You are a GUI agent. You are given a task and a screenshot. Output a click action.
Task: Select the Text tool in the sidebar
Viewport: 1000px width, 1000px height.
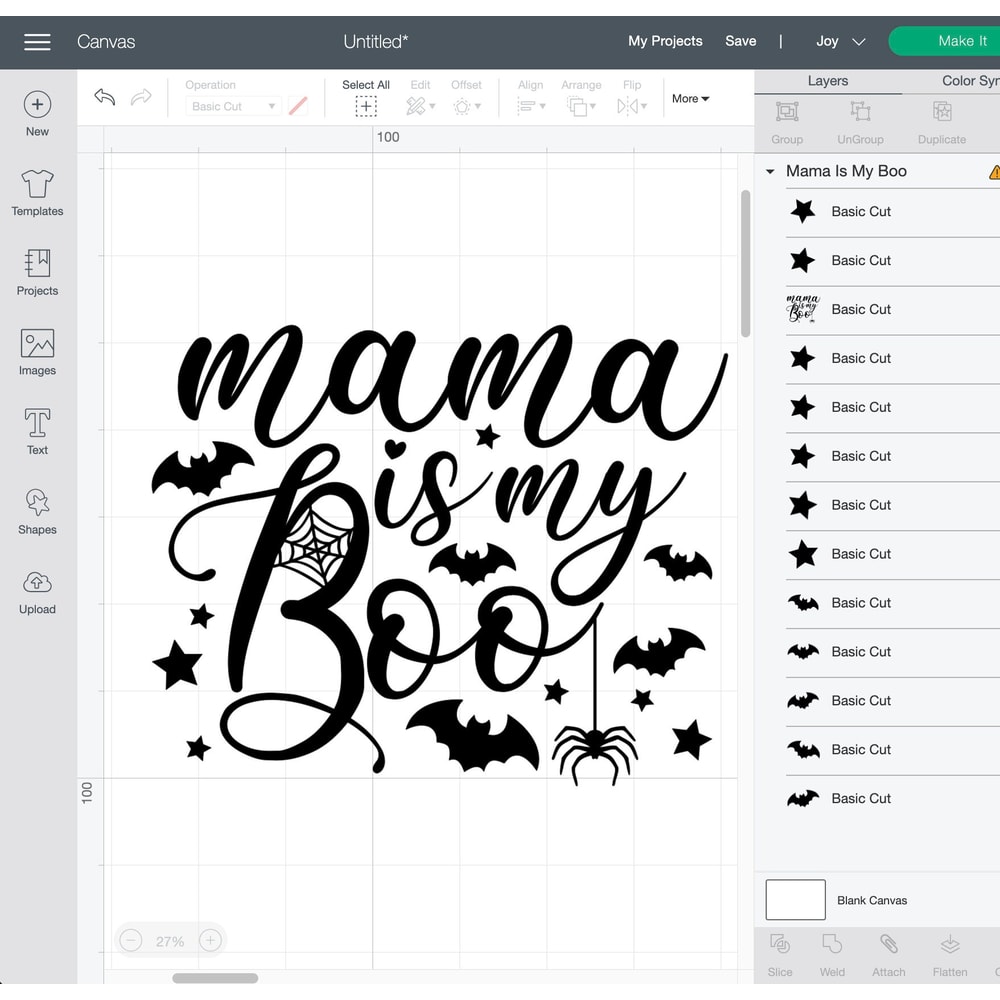pyautogui.click(x=36, y=430)
